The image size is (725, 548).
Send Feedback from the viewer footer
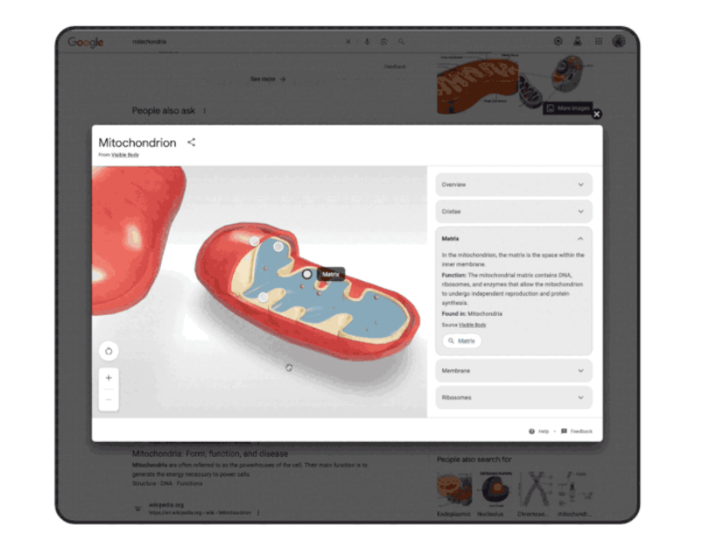(577, 431)
